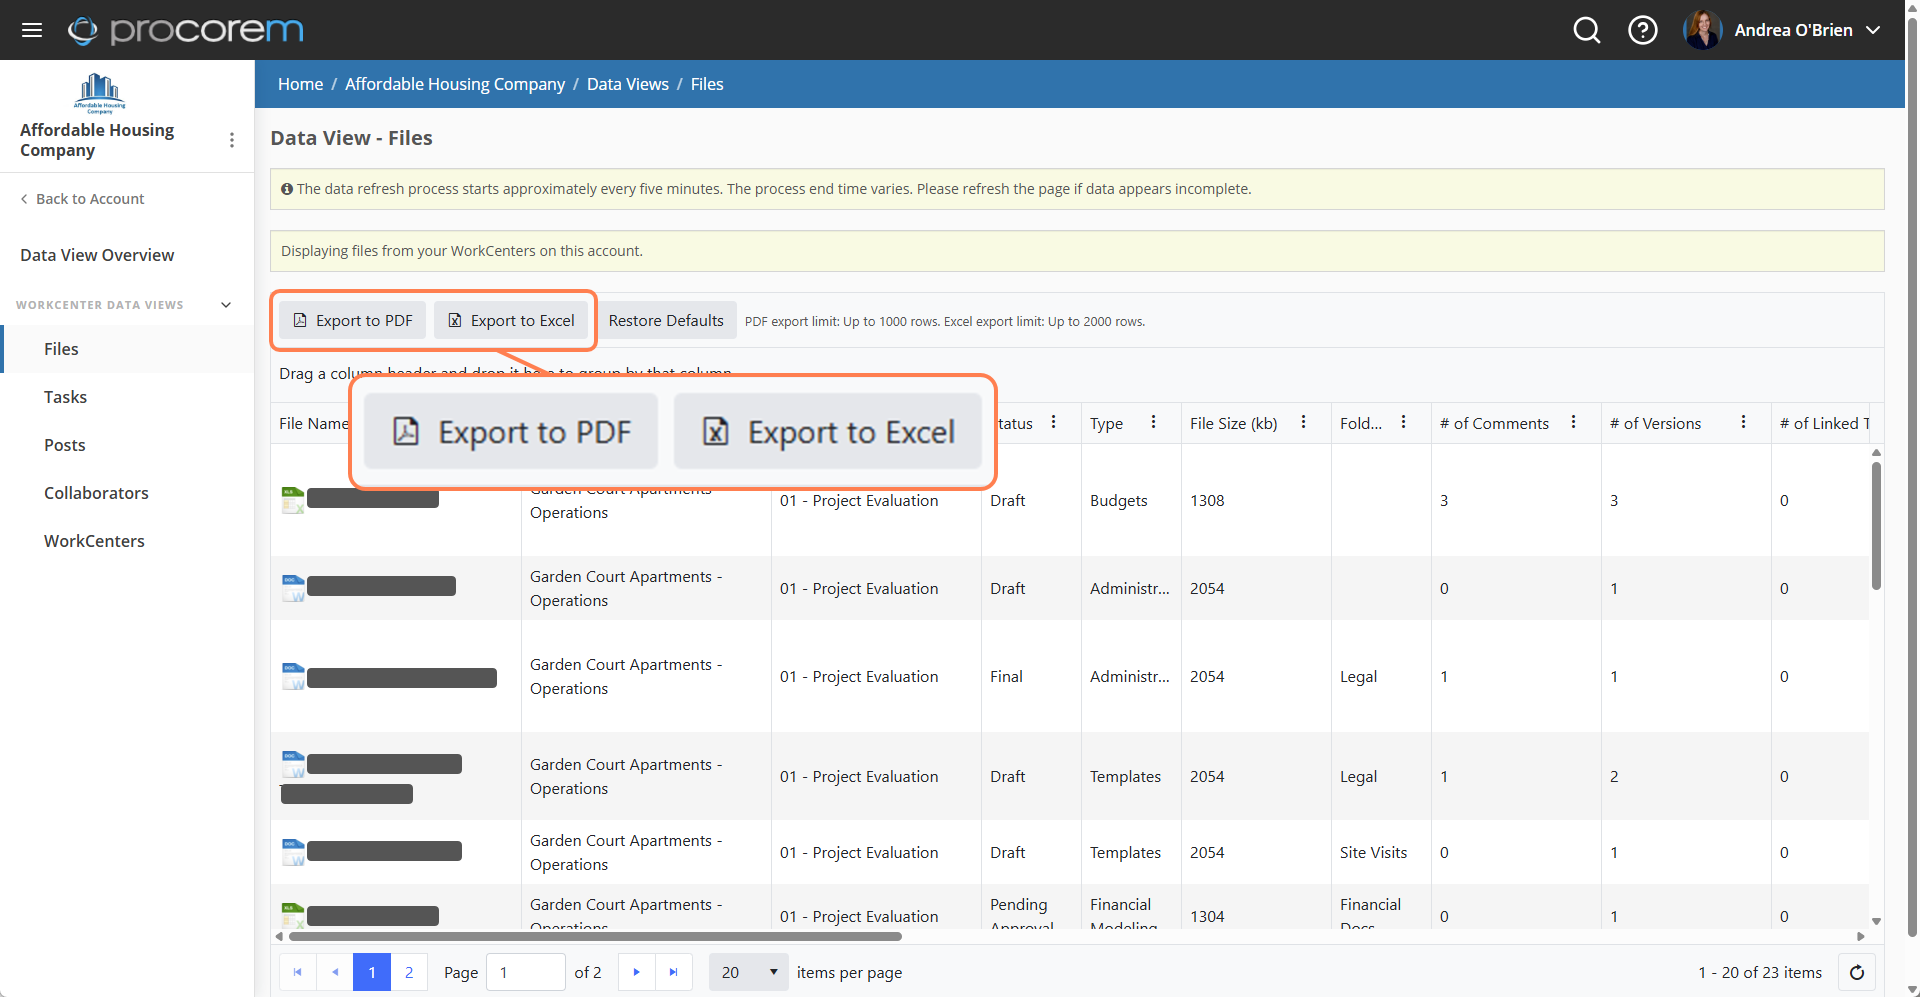Click the table scroll right arrow

pos(1860,937)
